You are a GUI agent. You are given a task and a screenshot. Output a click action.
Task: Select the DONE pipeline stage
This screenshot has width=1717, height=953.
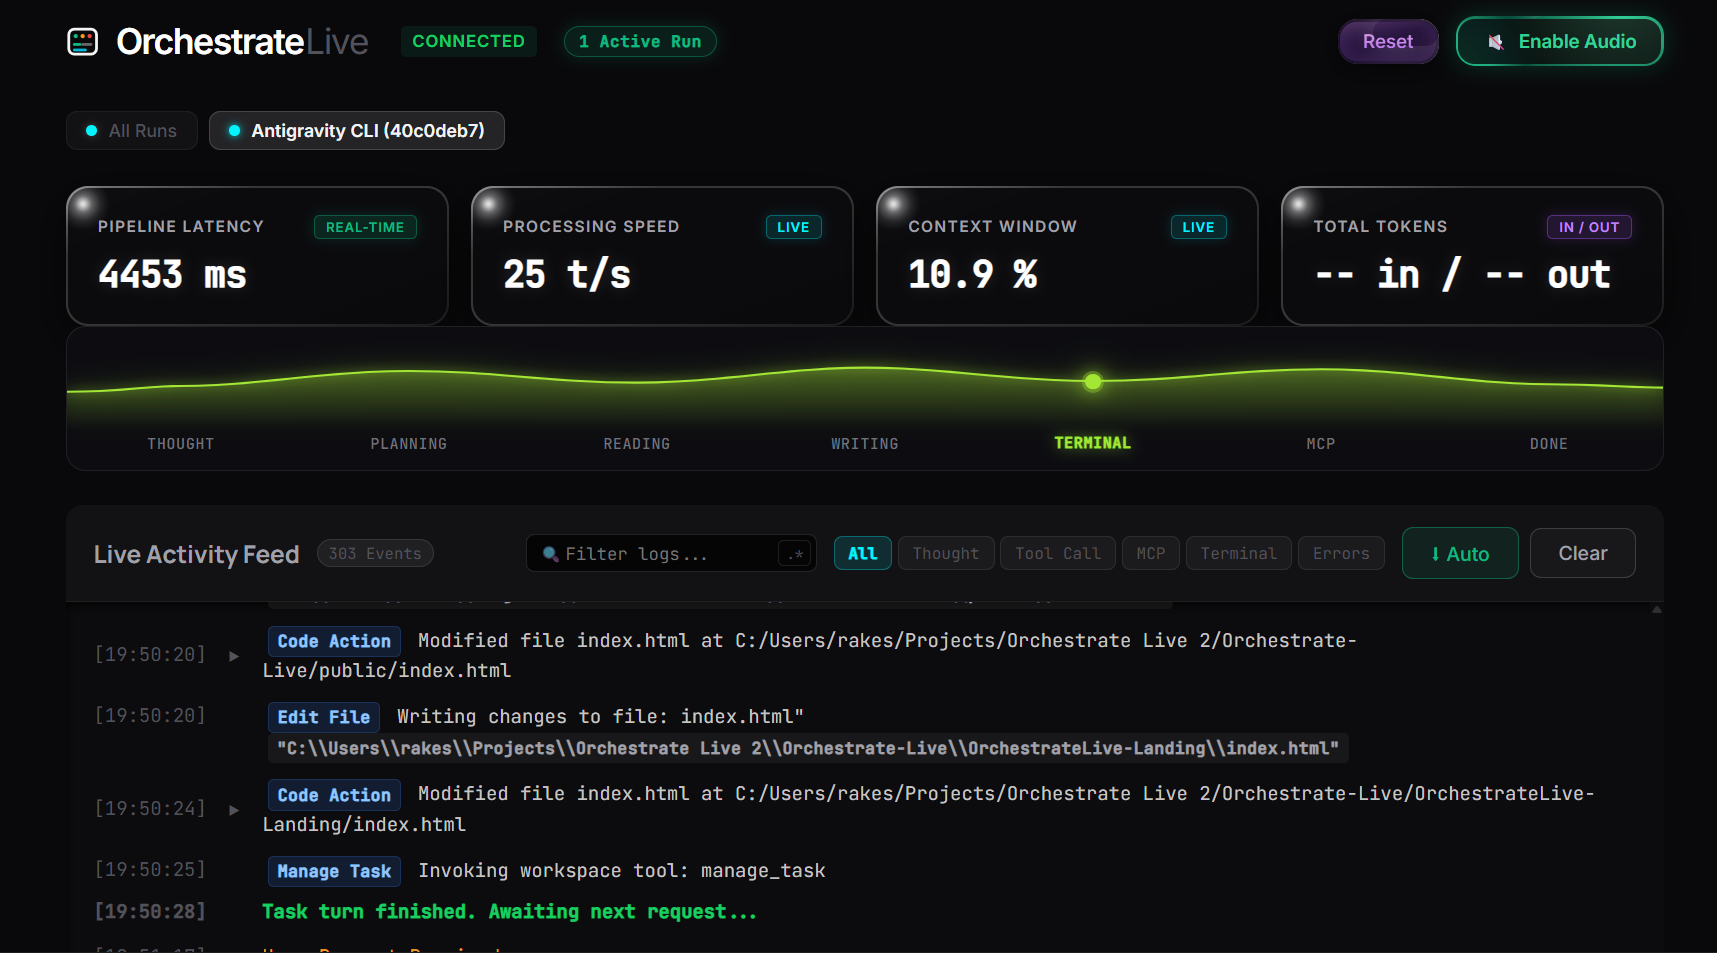[1549, 444]
